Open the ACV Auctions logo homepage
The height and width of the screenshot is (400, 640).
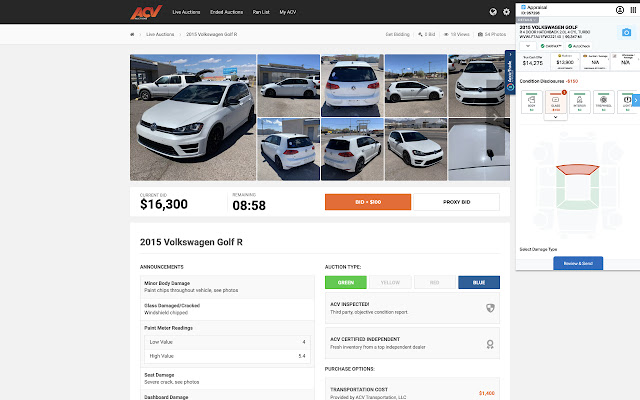[146, 12]
